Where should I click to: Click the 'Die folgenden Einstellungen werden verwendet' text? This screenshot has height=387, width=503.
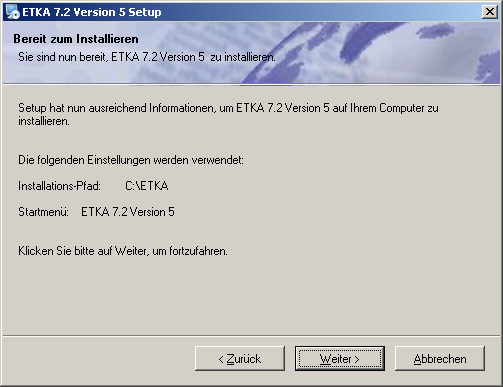point(131,160)
